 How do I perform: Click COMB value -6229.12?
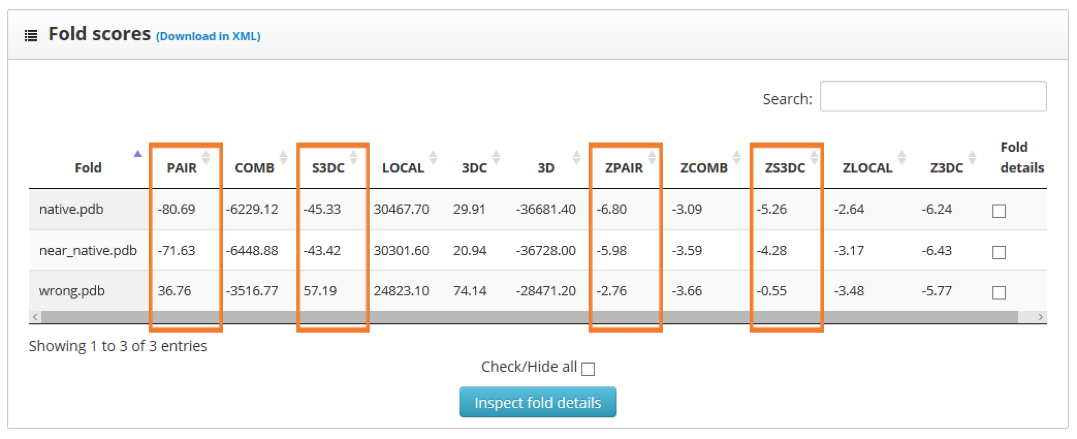(x=252, y=210)
